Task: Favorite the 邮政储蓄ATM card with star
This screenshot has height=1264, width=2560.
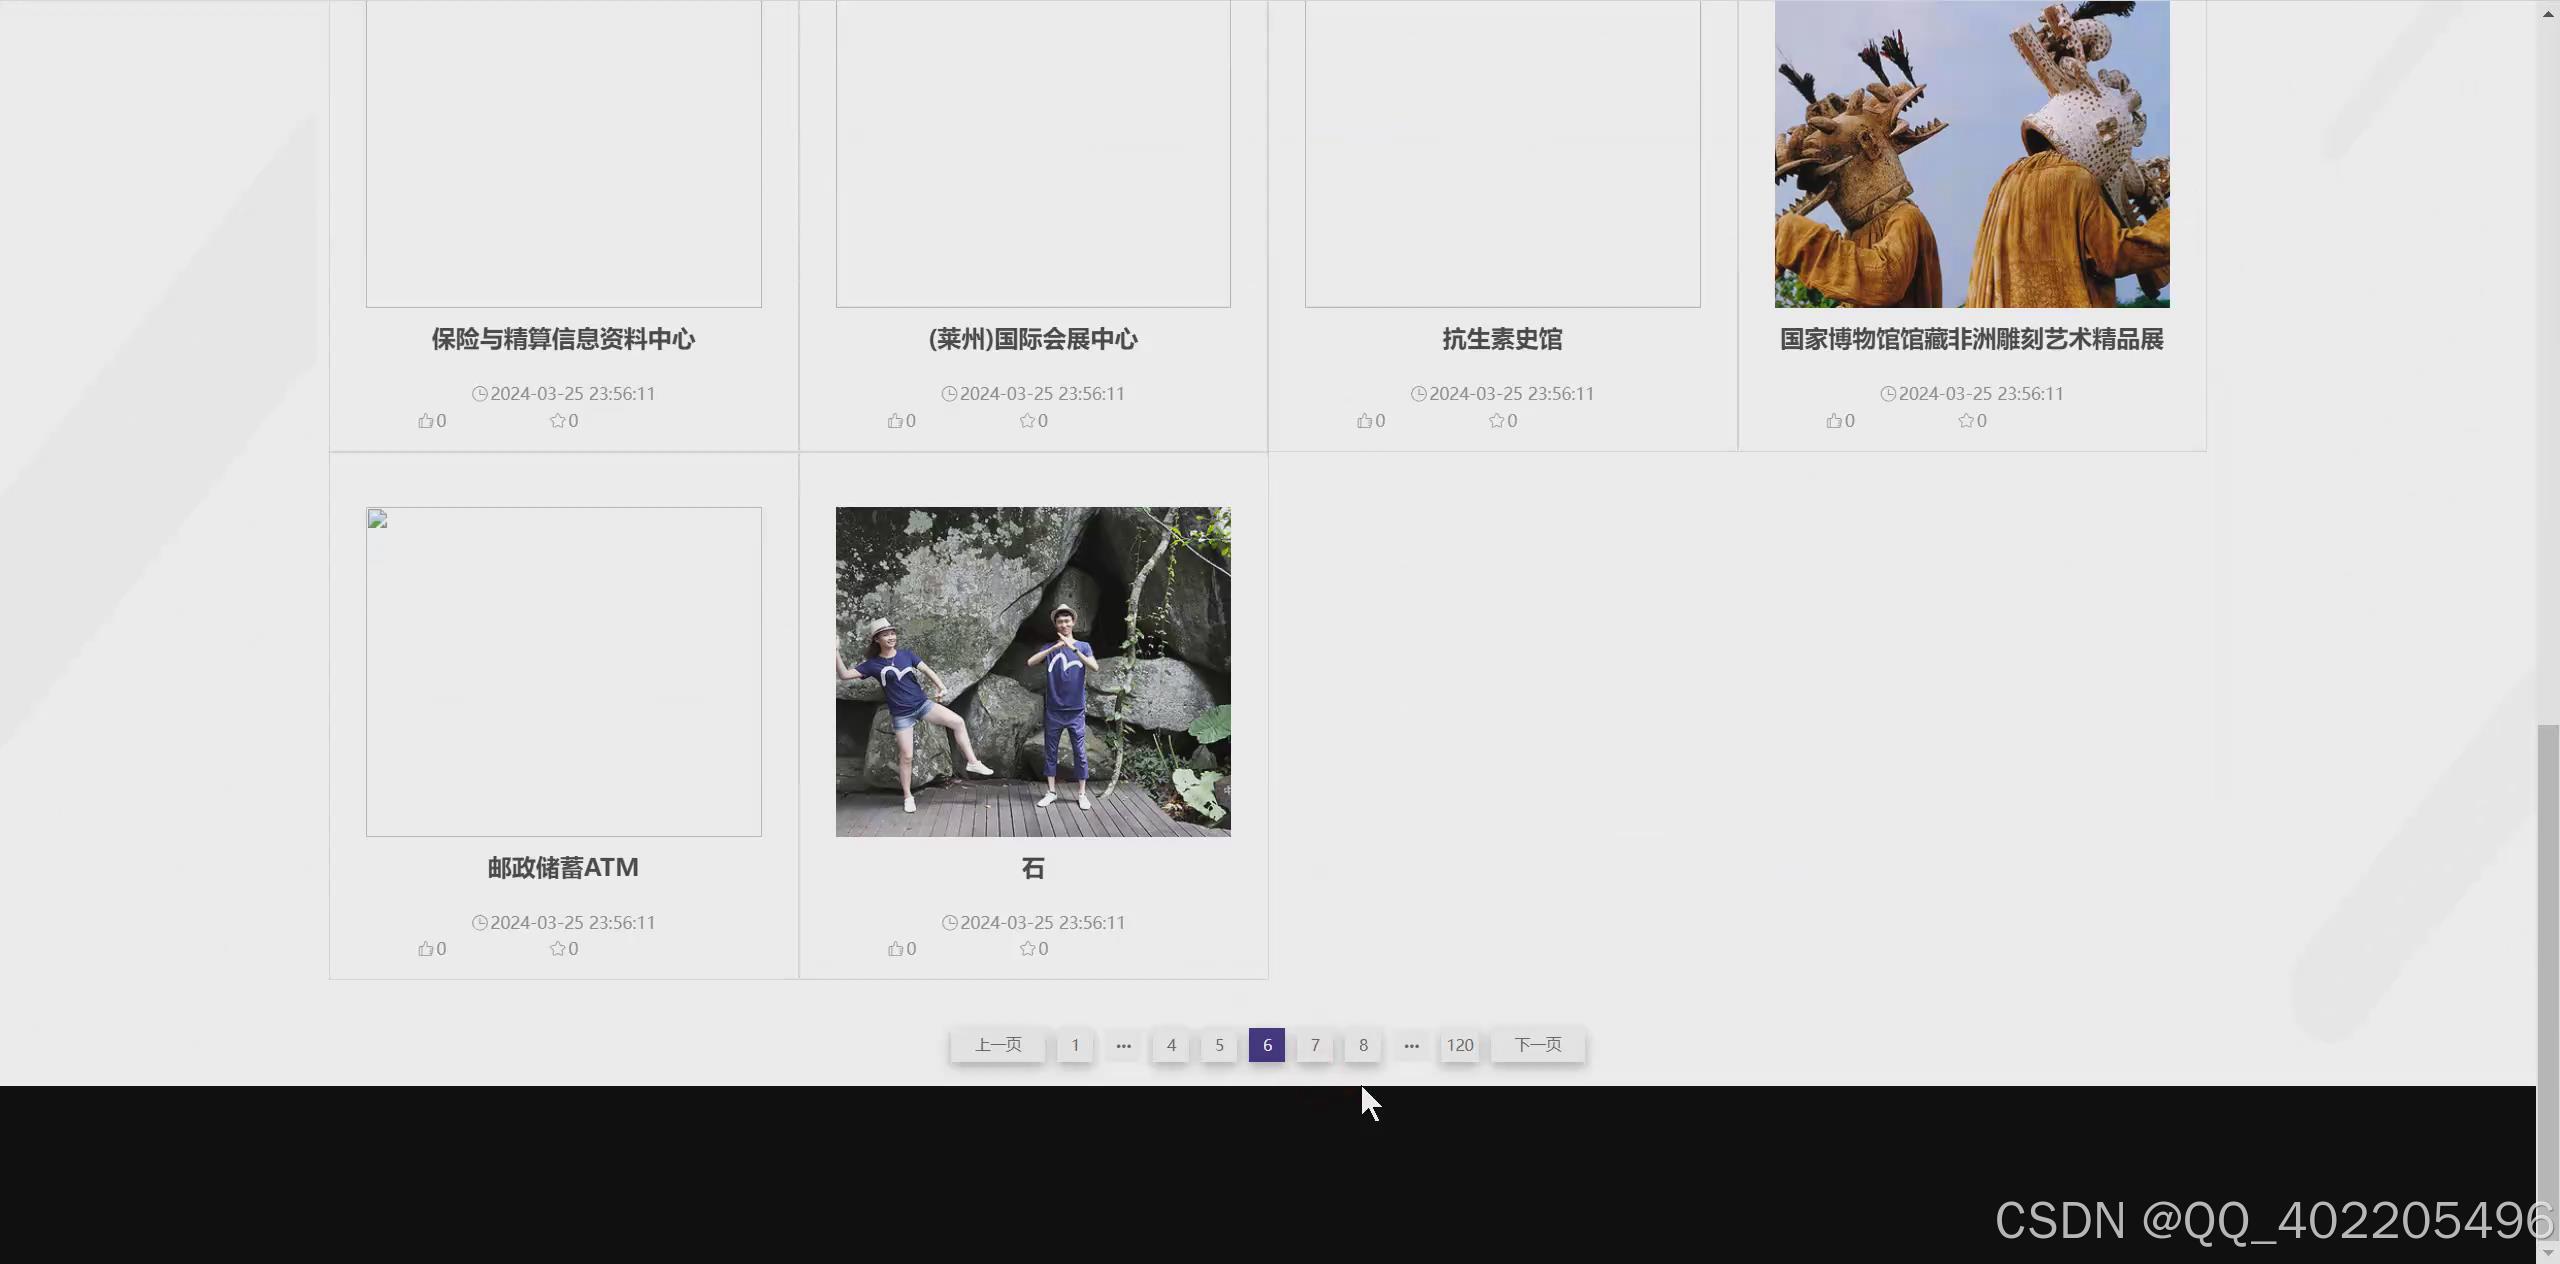Action: 557,949
